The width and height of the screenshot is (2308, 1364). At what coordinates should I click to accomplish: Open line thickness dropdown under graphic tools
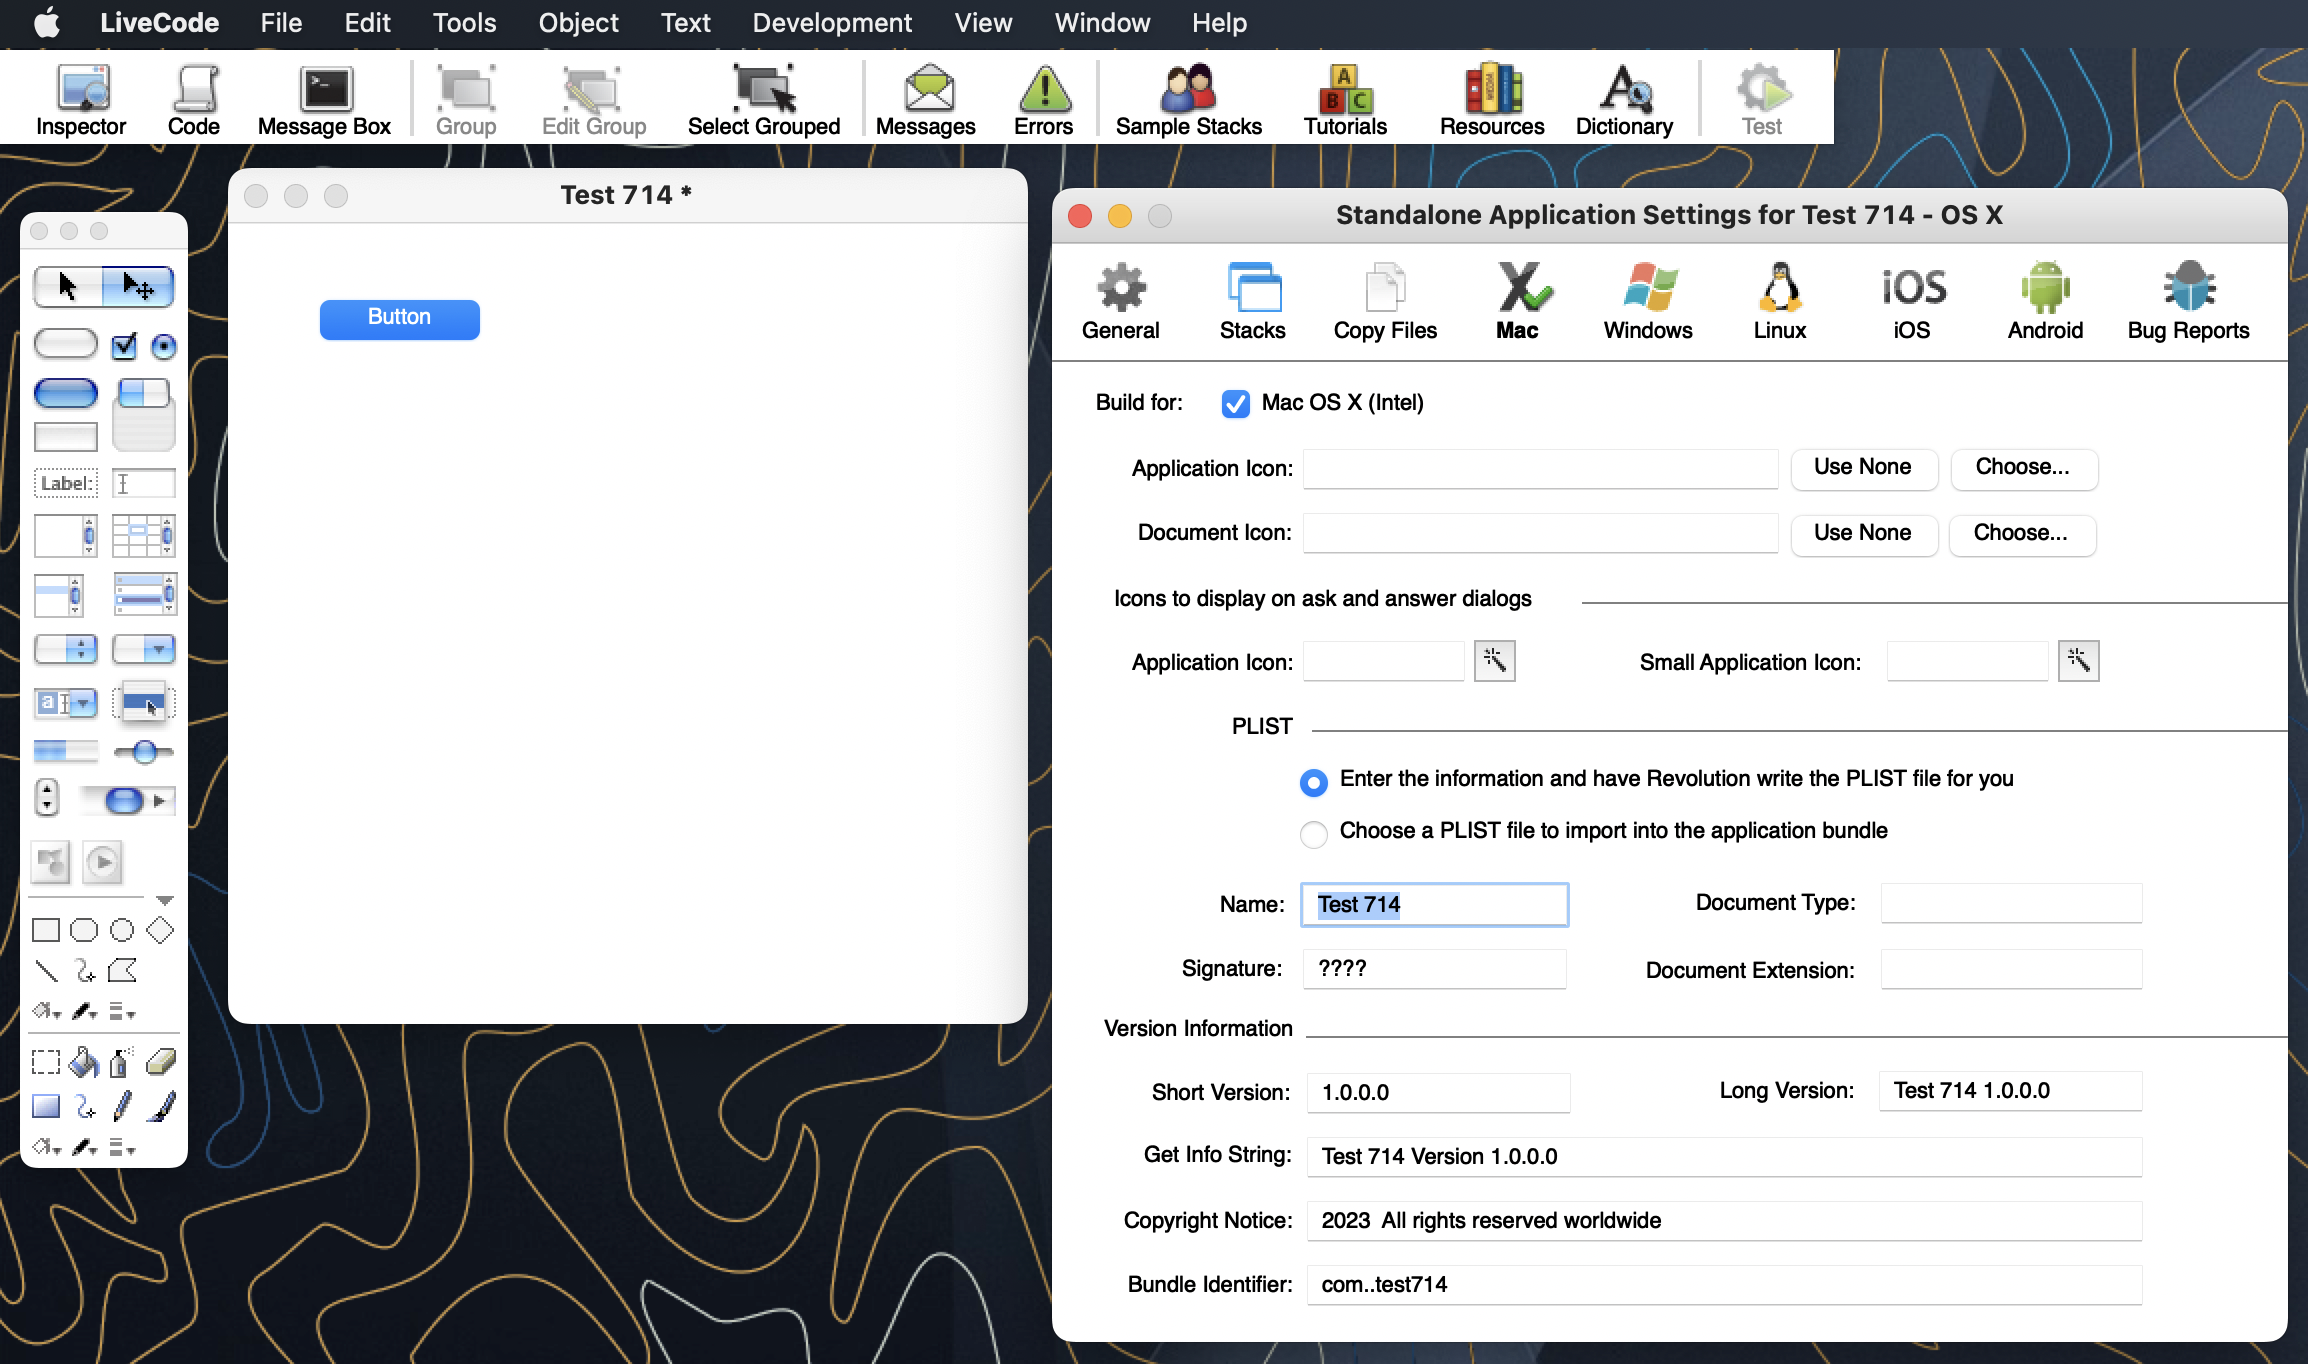click(122, 1011)
